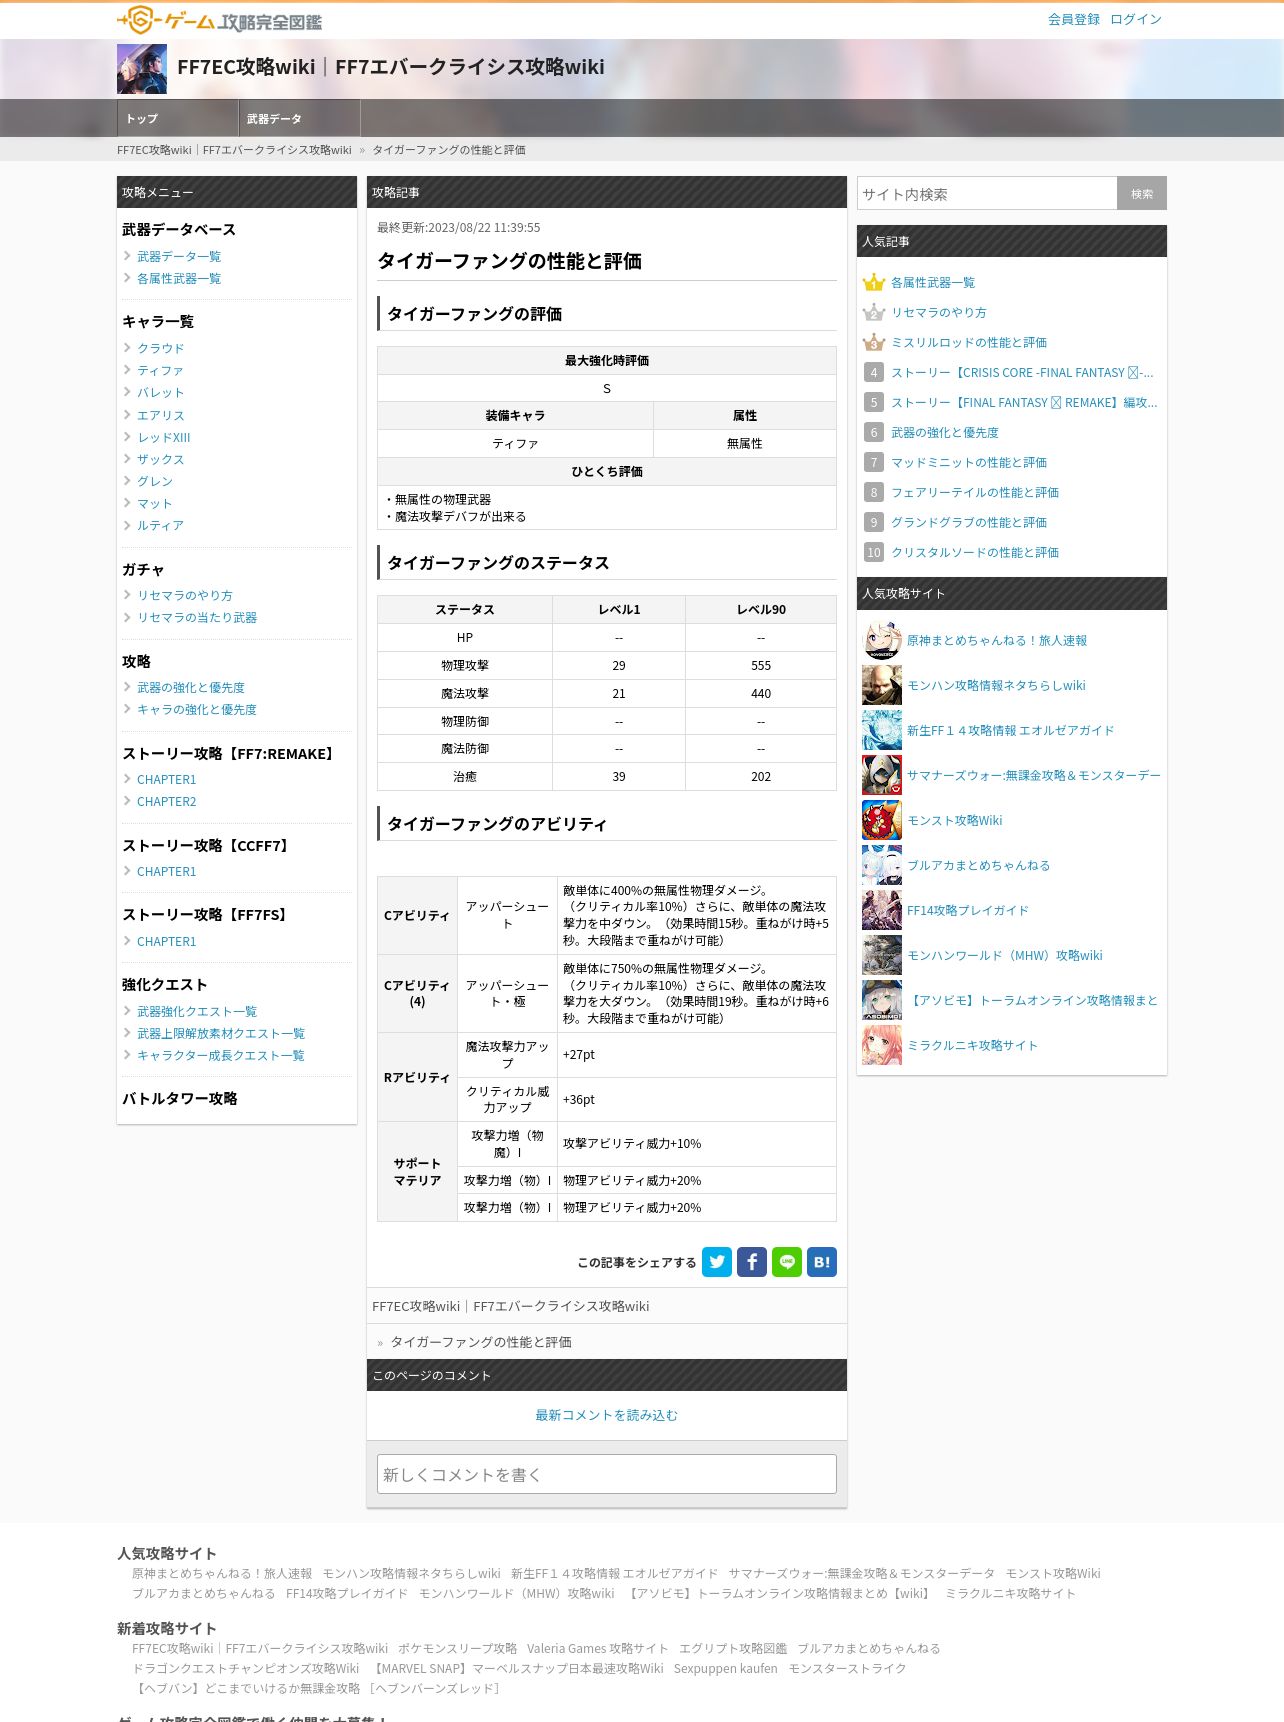1284x1722 pixels.
Task: Open モンハンワールド攻略wiki thumbnail
Action: tap(882, 955)
